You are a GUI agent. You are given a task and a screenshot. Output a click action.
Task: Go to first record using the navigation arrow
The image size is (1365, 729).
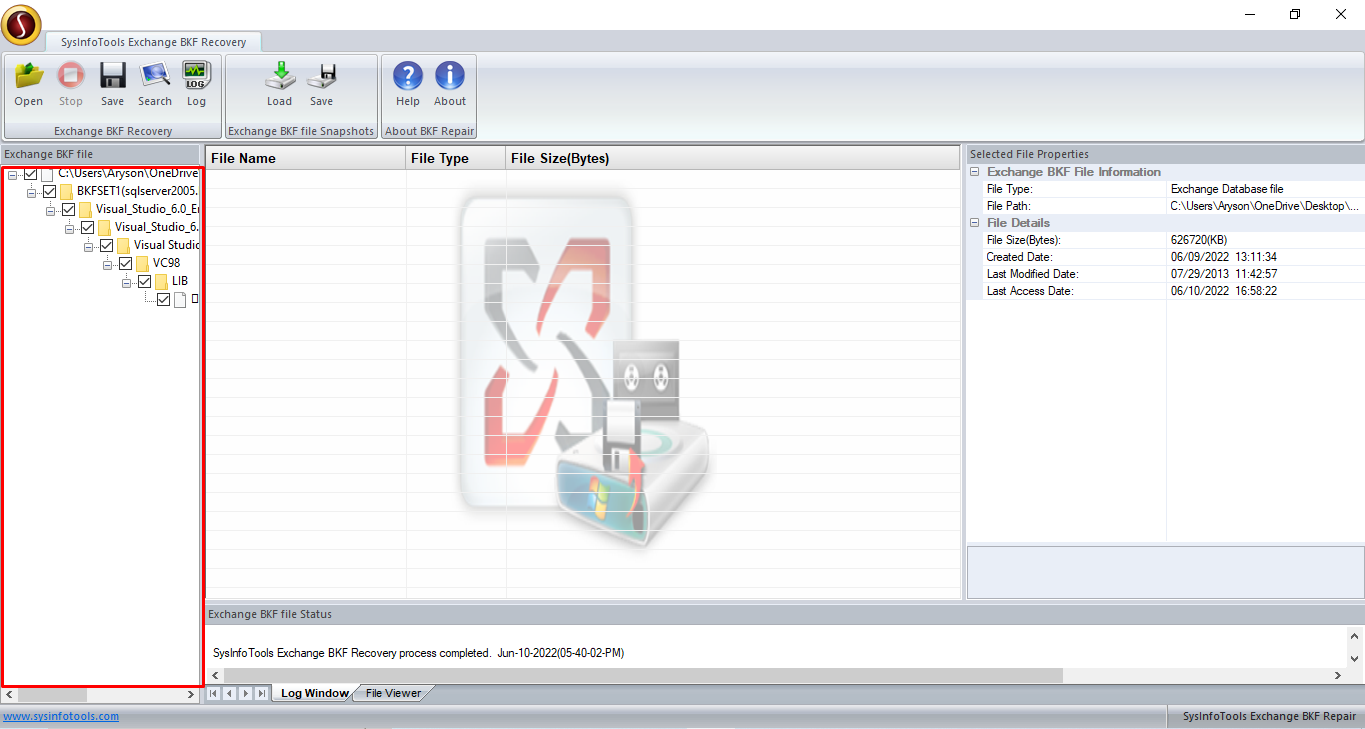coord(214,693)
